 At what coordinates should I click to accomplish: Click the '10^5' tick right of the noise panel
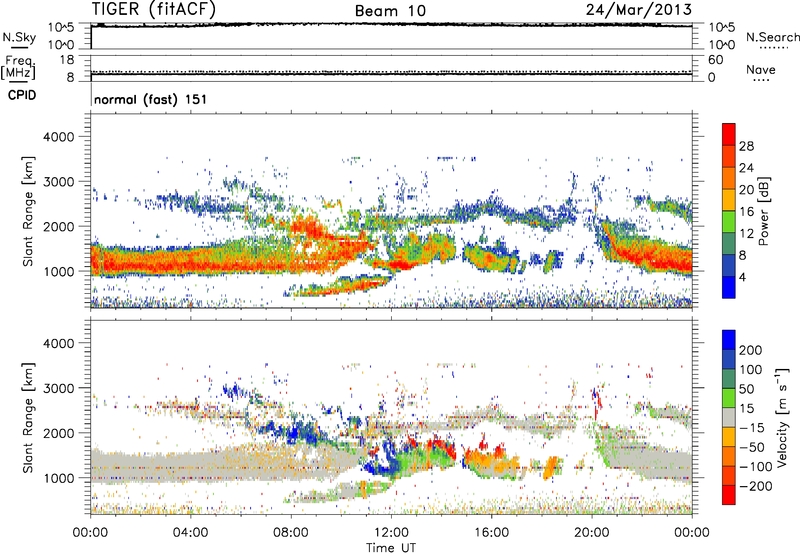(722, 28)
